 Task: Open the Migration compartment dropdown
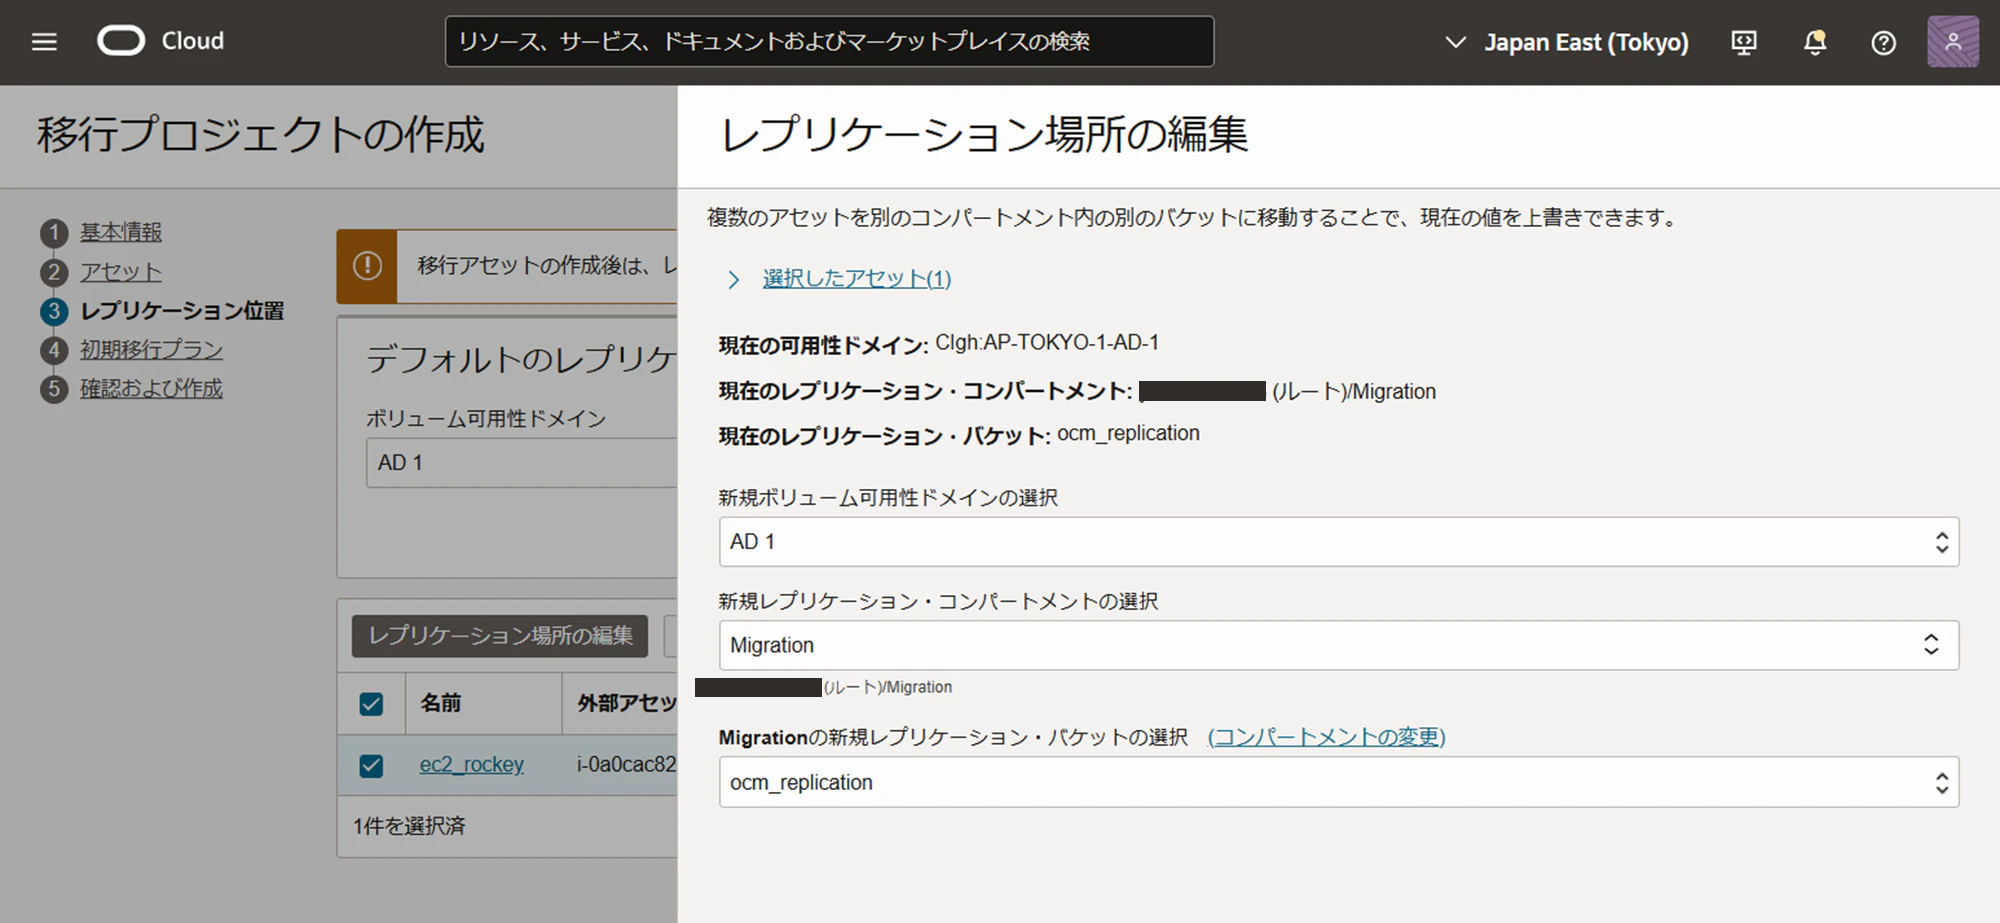(x=1338, y=645)
